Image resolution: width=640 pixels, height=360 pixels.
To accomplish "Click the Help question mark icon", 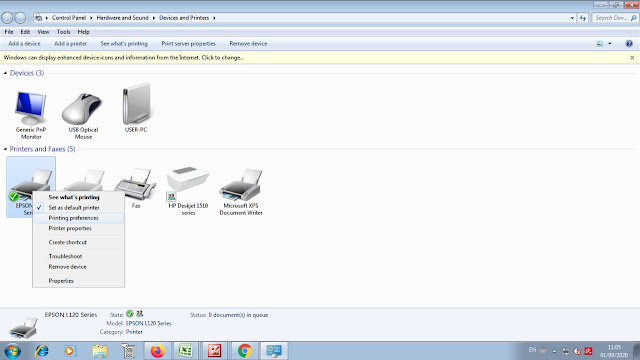I will pyautogui.click(x=629, y=44).
